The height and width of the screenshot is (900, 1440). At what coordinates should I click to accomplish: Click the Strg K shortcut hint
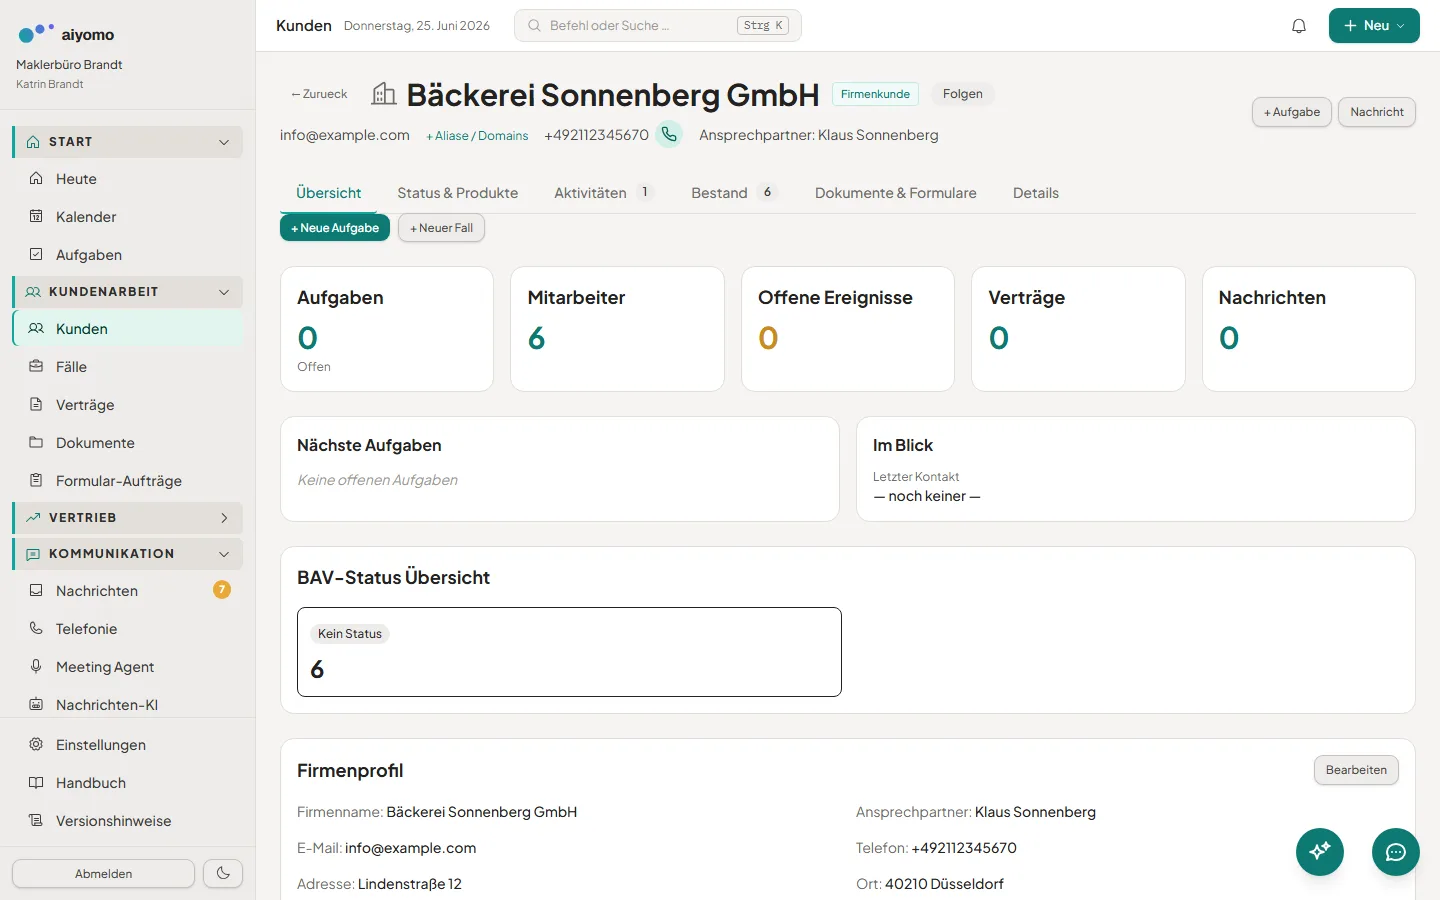(763, 26)
